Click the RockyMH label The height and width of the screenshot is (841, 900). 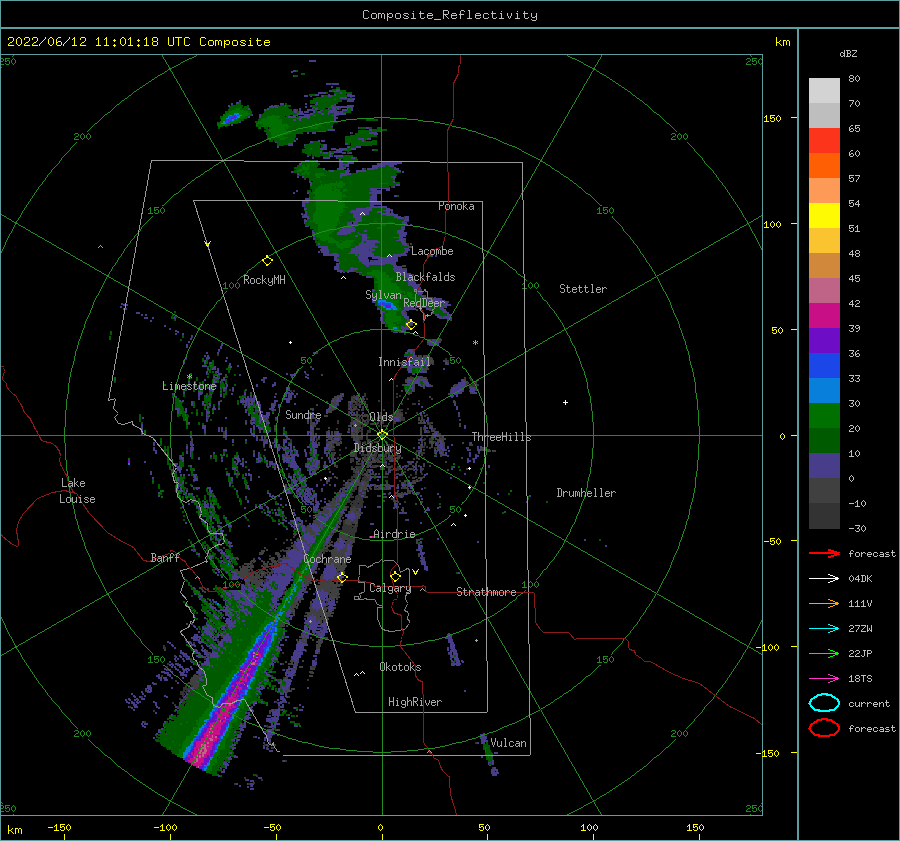tap(264, 280)
